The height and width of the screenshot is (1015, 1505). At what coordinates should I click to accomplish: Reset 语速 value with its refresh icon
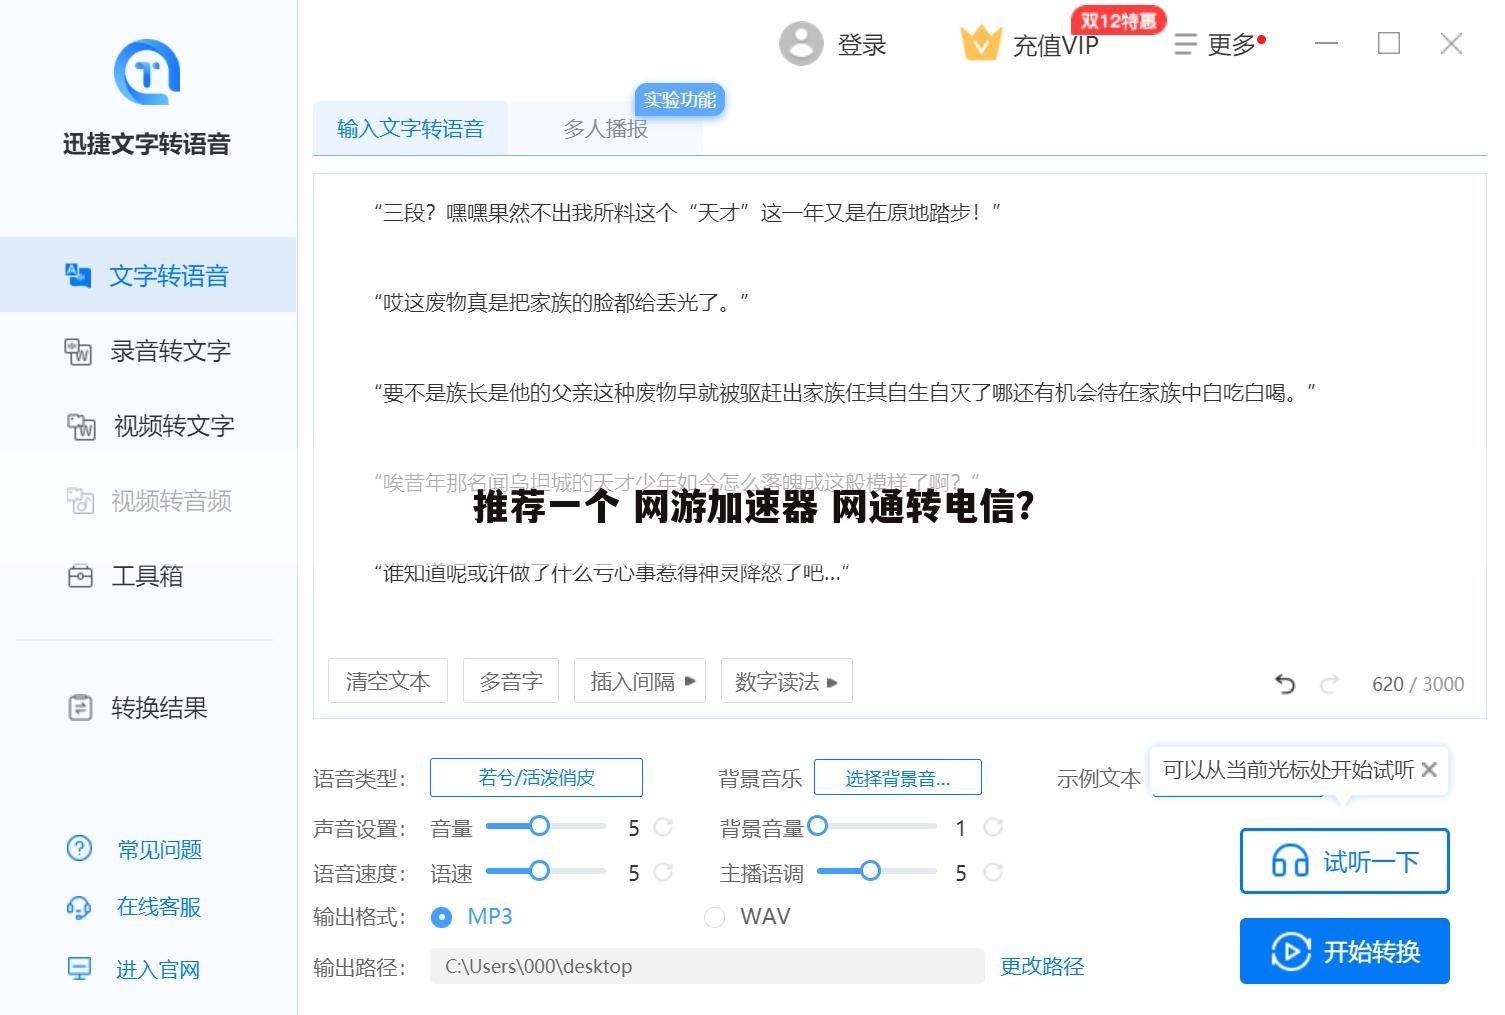click(x=663, y=873)
